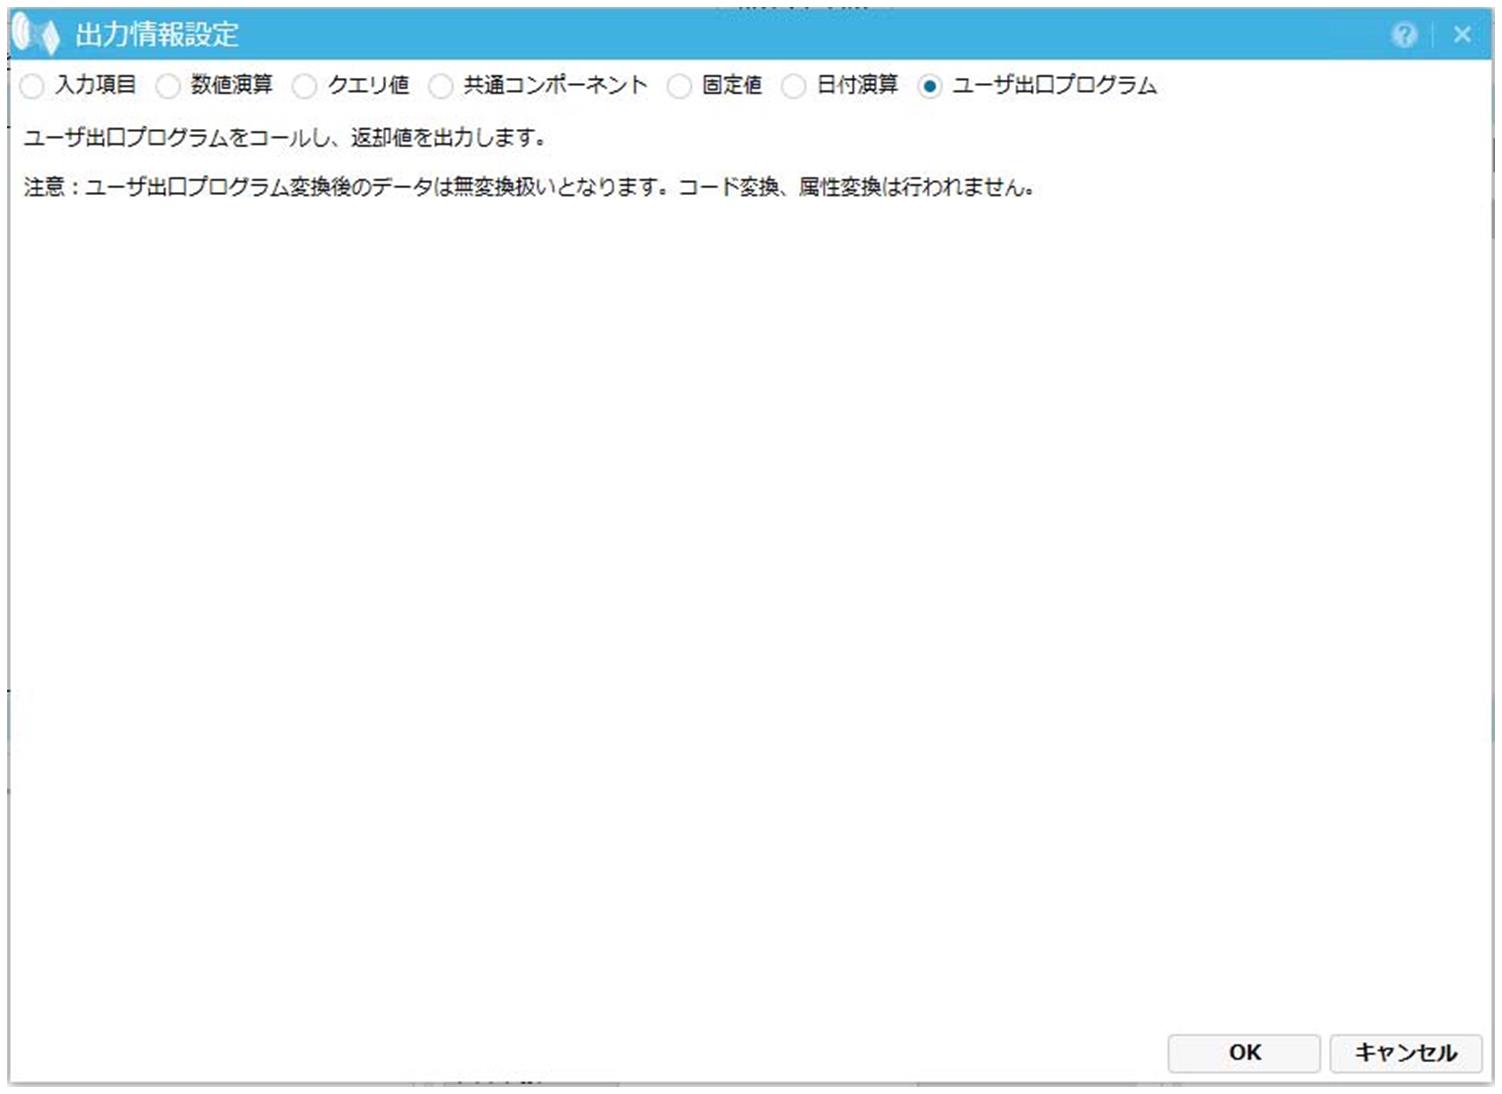Screen dimensions: 1502x1094
Task: Choose the 数値演算 option
Action: pos(168,86)
